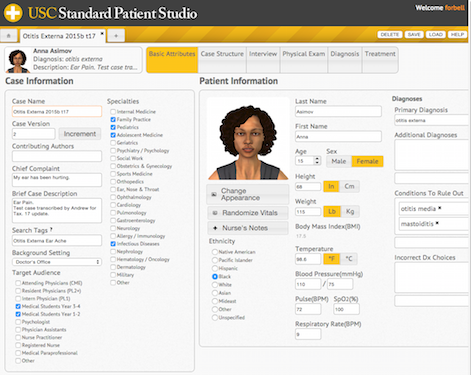The width and height of the screenshot is (471, 375).
Task: Switch to the Physical Exam tab
Action: 304,59
